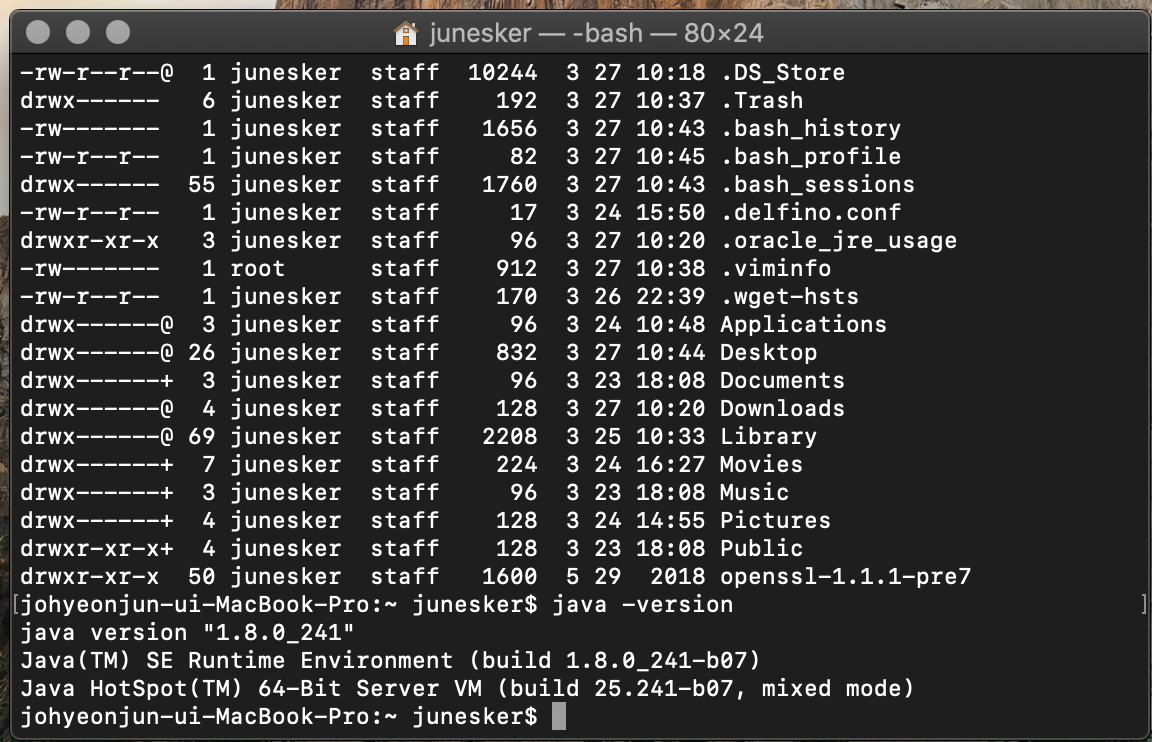Image resolution: width=1152 pixels, height=742 pixels.
Task: Click the 'Applications' directory name
Action: tap(804, 325)
